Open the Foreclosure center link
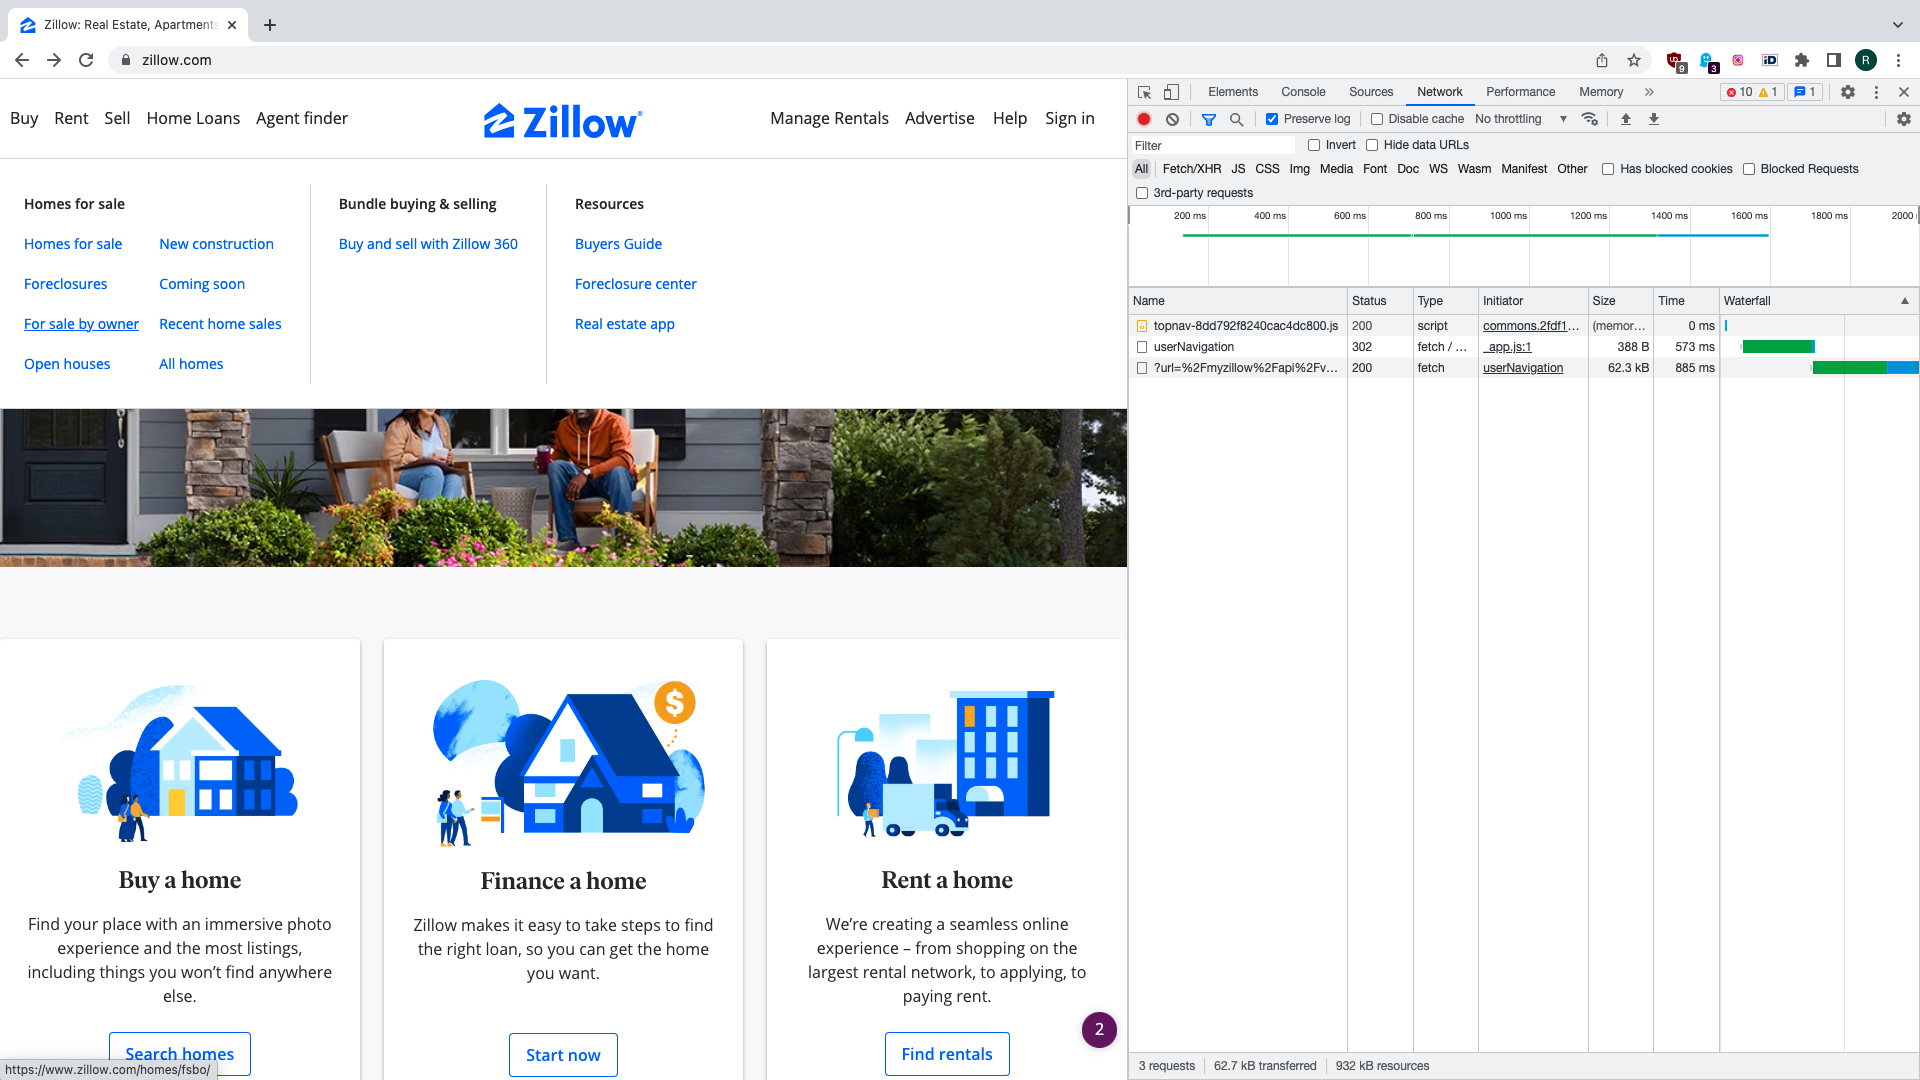 (x=636, y=284)
